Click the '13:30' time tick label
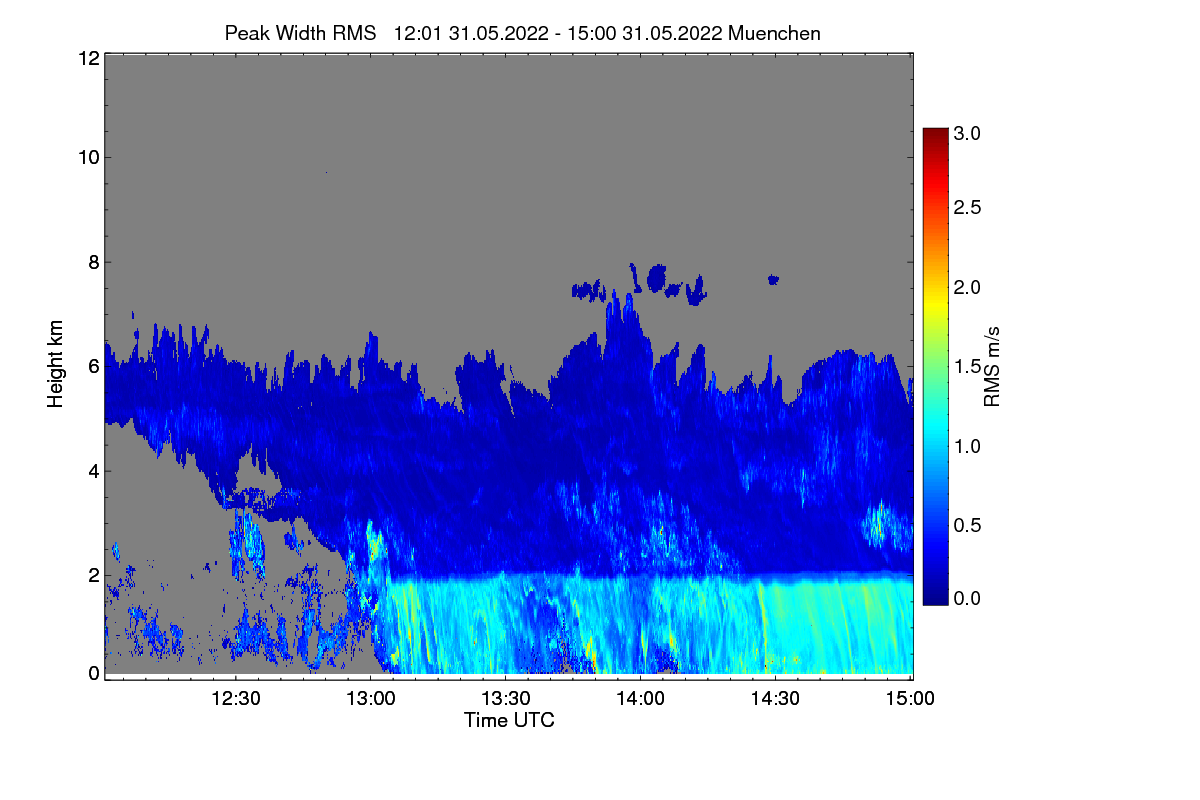1200x800 pixels. tap(506, 699)
